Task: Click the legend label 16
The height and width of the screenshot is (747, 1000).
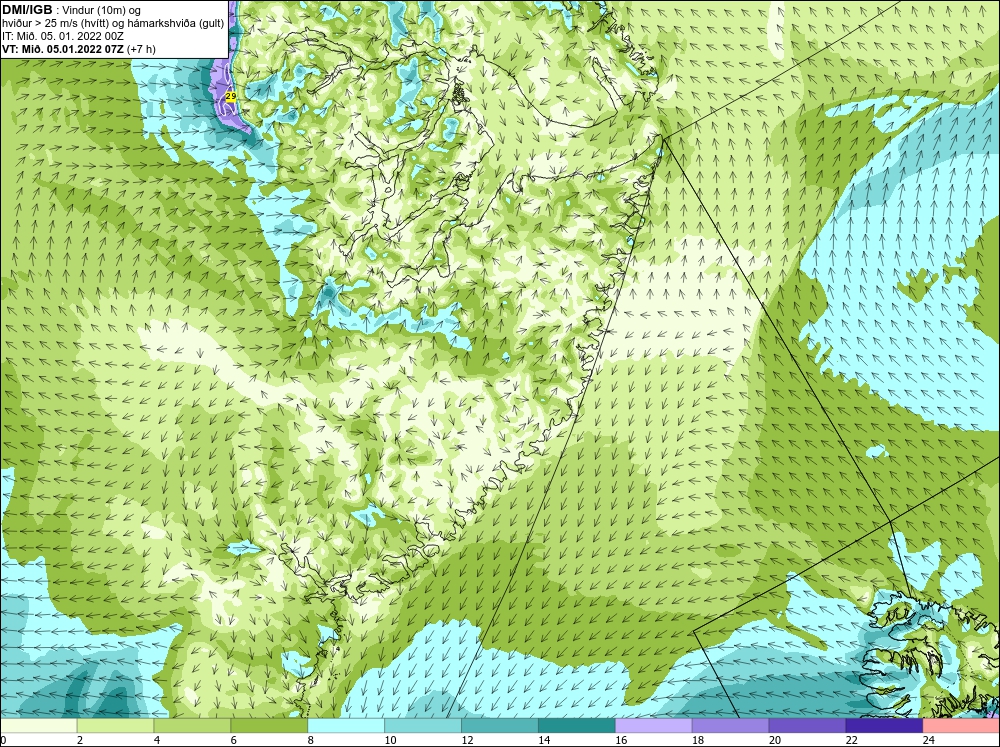Action: [x=621, y=740]
